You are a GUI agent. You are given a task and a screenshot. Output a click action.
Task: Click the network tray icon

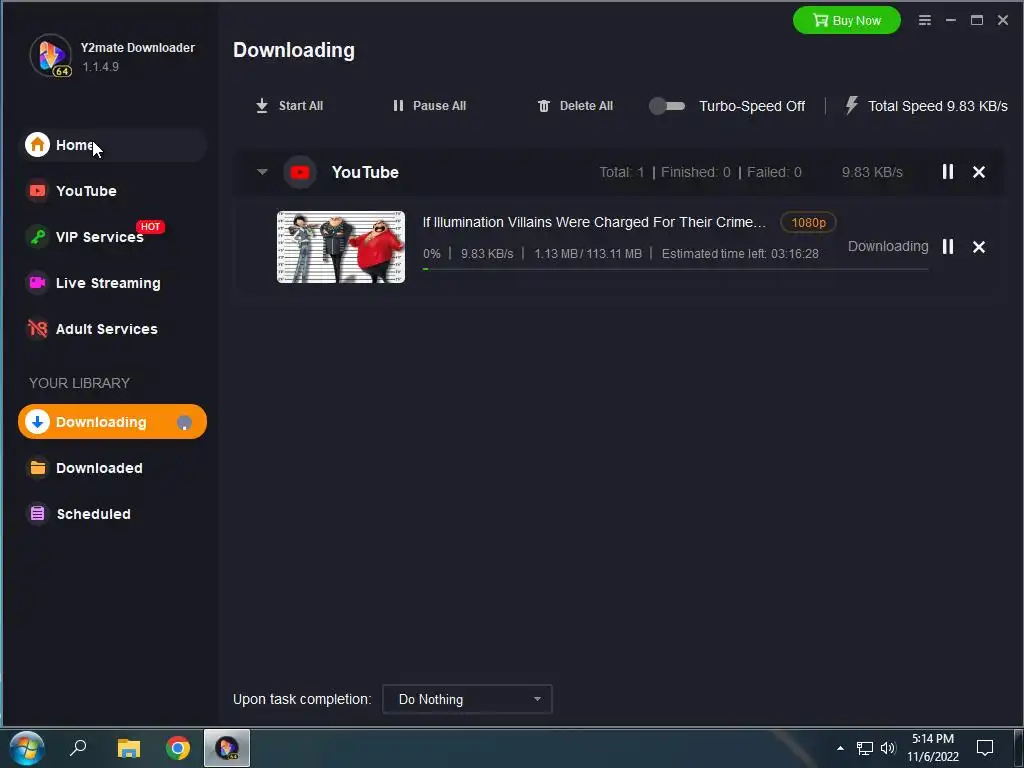(865, 748)
